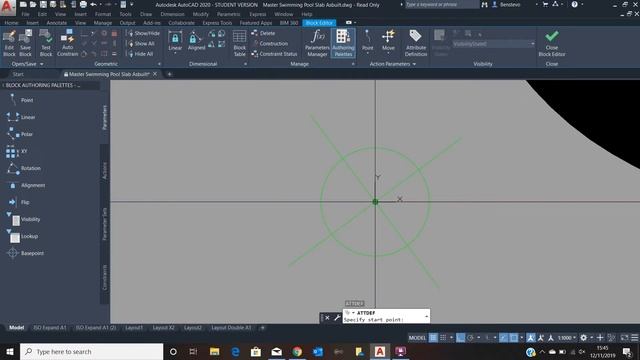The height and width of the screenshot is (360, 640).
Task: Choose the Polar parameter in the palette
Action: pos(19,134)
